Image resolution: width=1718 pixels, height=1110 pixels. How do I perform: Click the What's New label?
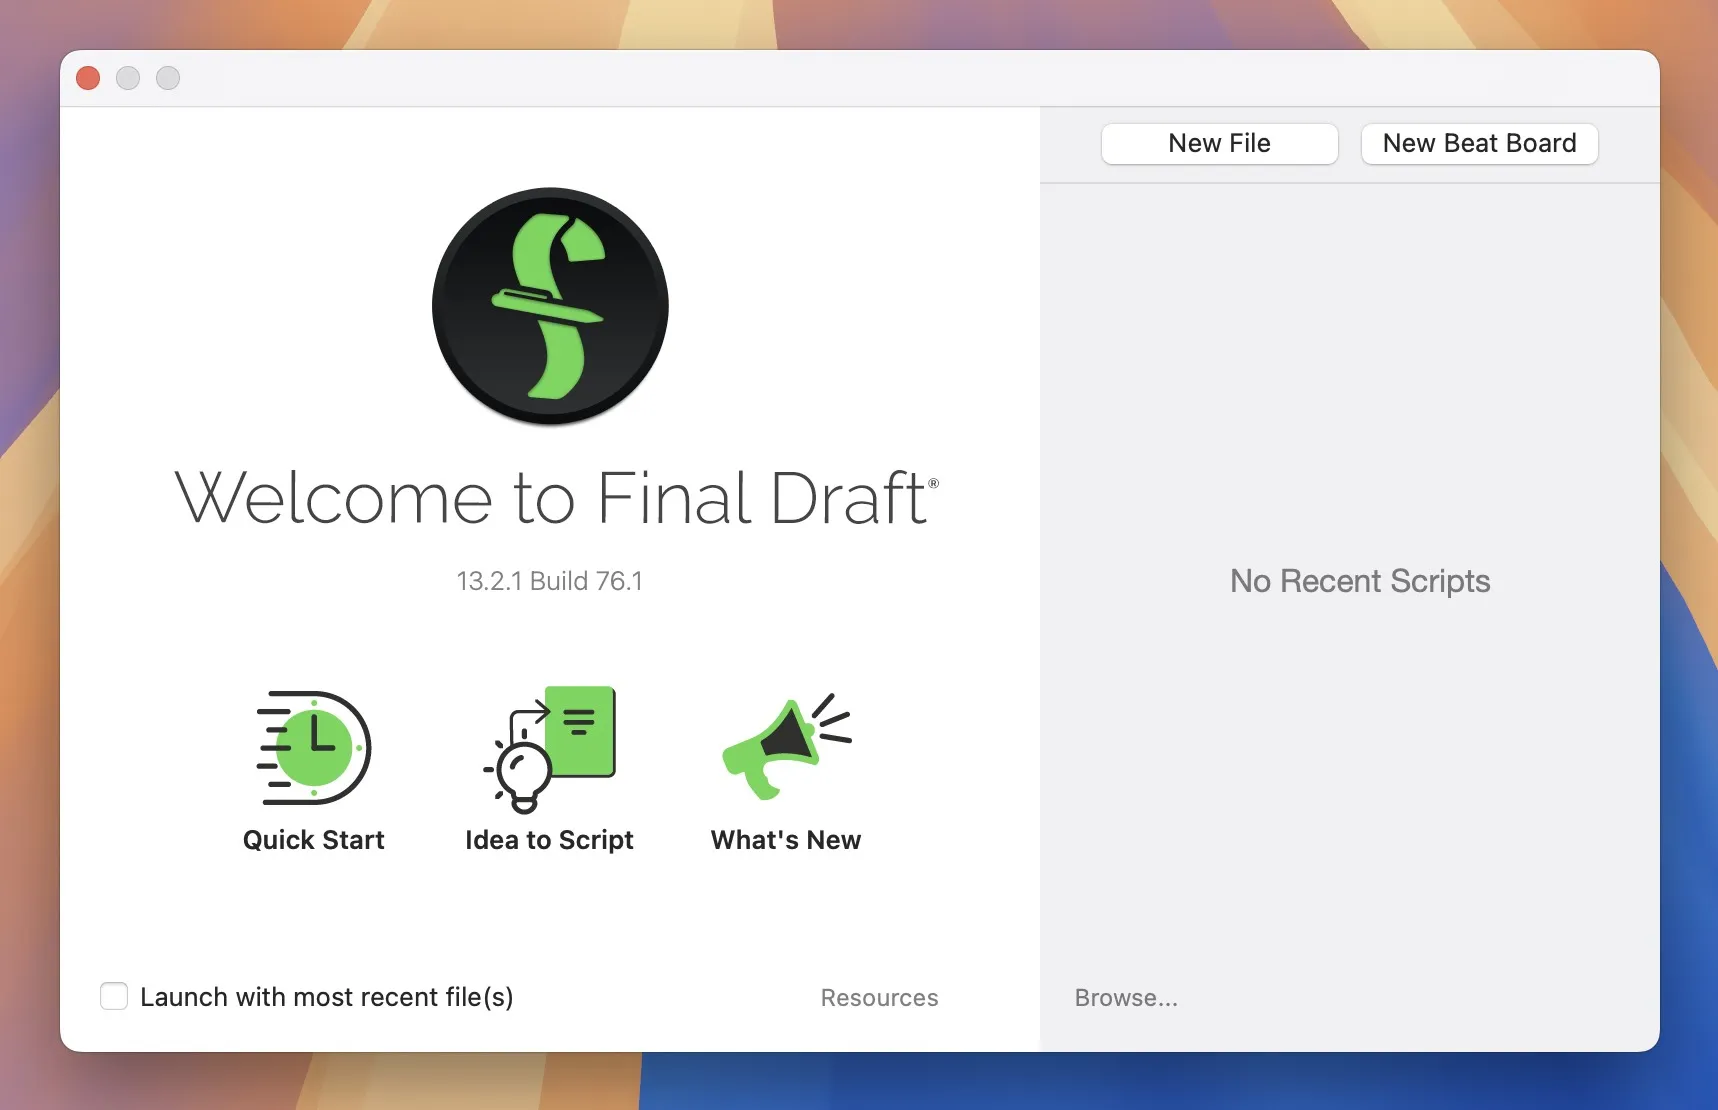pos(786,840)
